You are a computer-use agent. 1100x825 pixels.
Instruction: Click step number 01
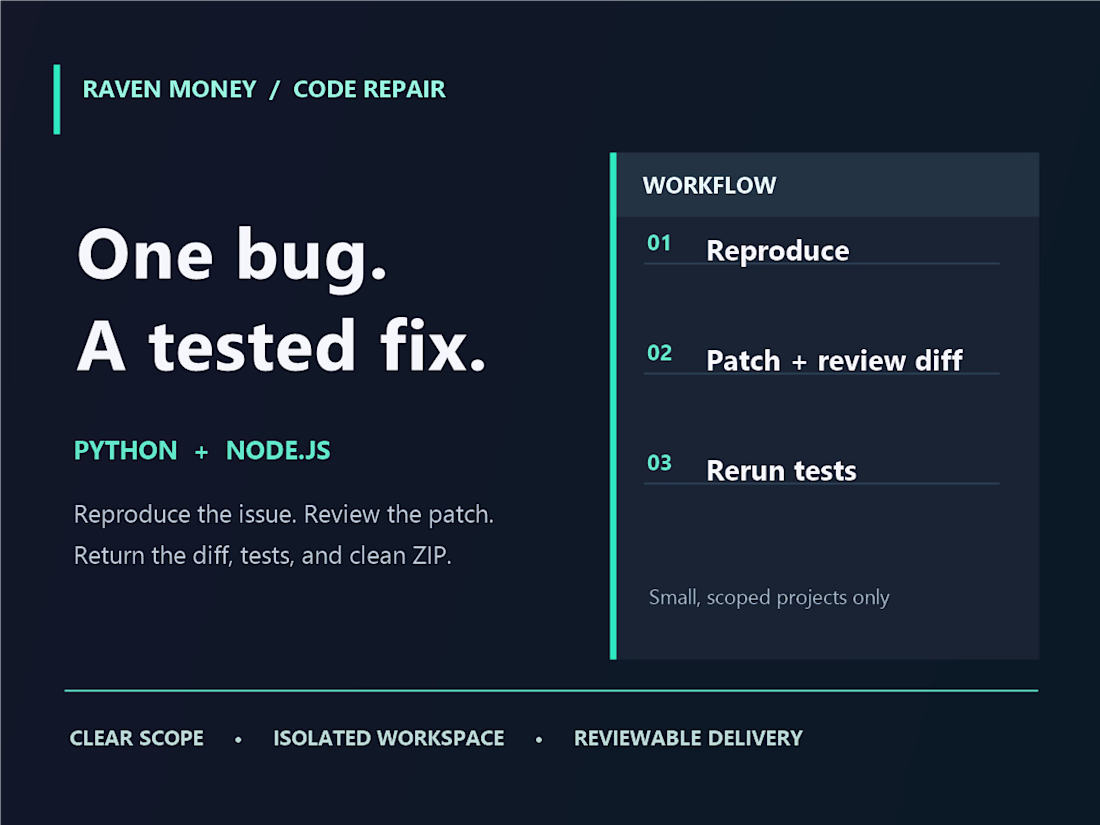659,243
